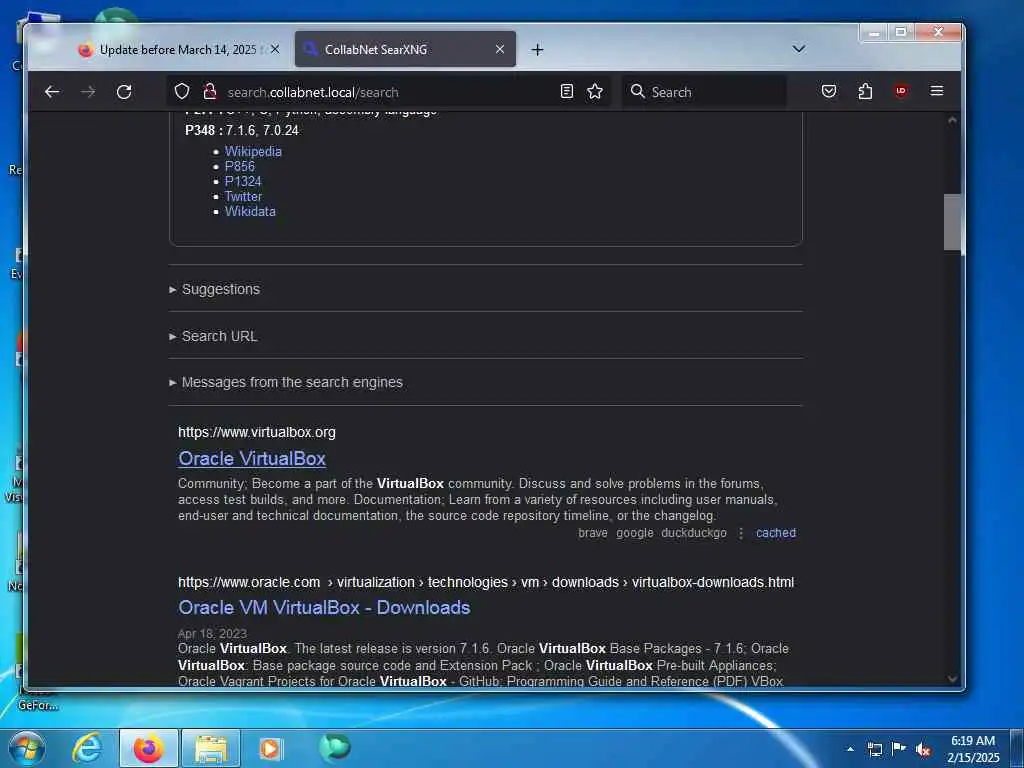The width and height of the screenshot is (1024, 768).
Task: Open Pocket save icon
Action: 829,91
